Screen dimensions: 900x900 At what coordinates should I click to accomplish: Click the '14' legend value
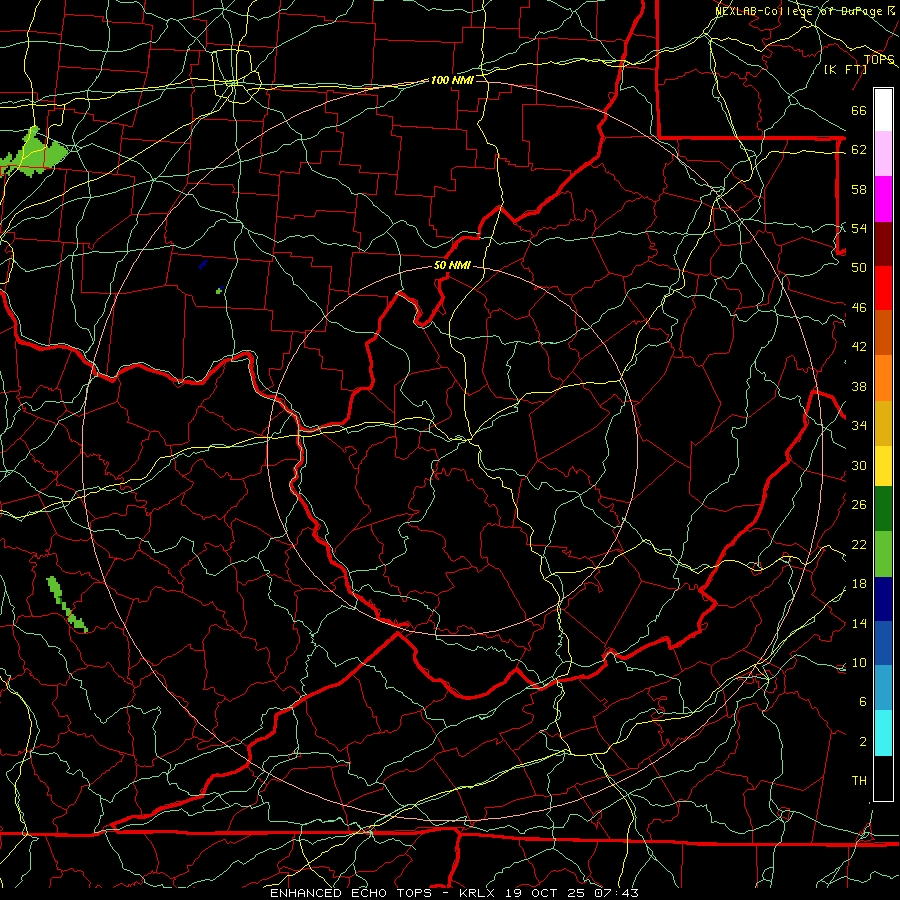point(859,623)
